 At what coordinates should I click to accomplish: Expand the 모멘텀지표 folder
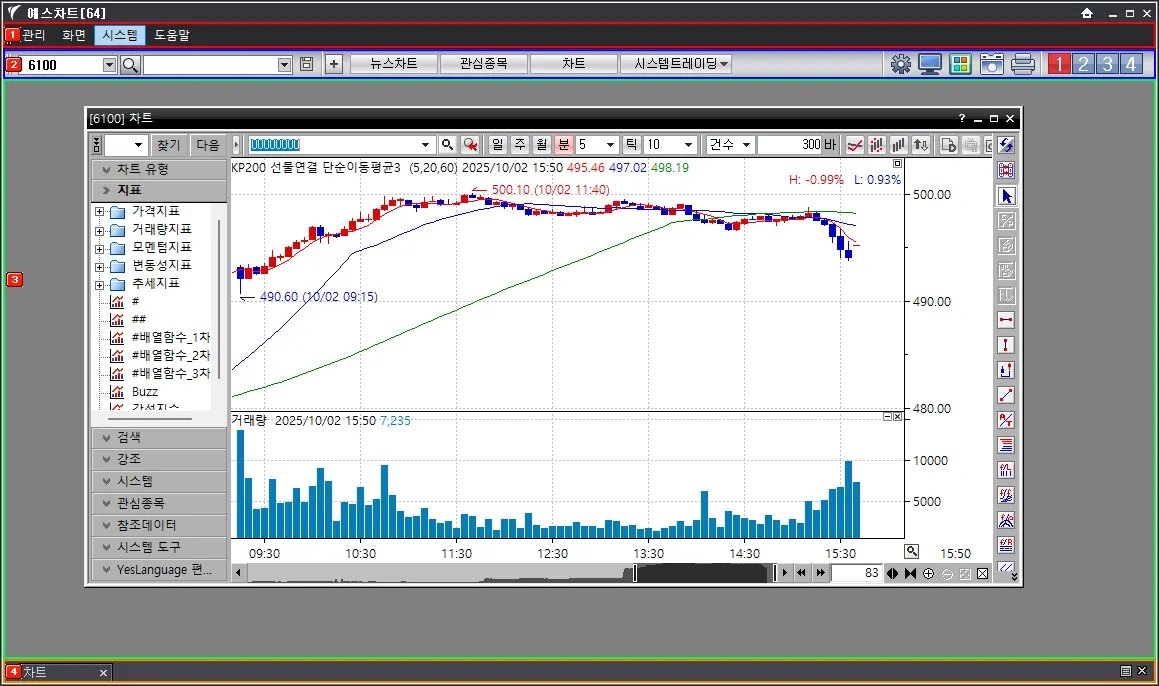click(x=100, y=248)
